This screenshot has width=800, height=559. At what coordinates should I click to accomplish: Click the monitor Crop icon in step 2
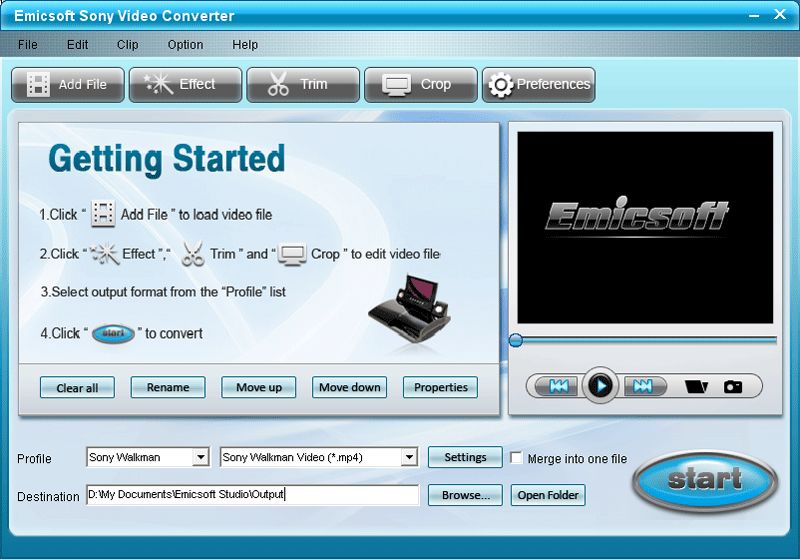[x=292, y=255]
